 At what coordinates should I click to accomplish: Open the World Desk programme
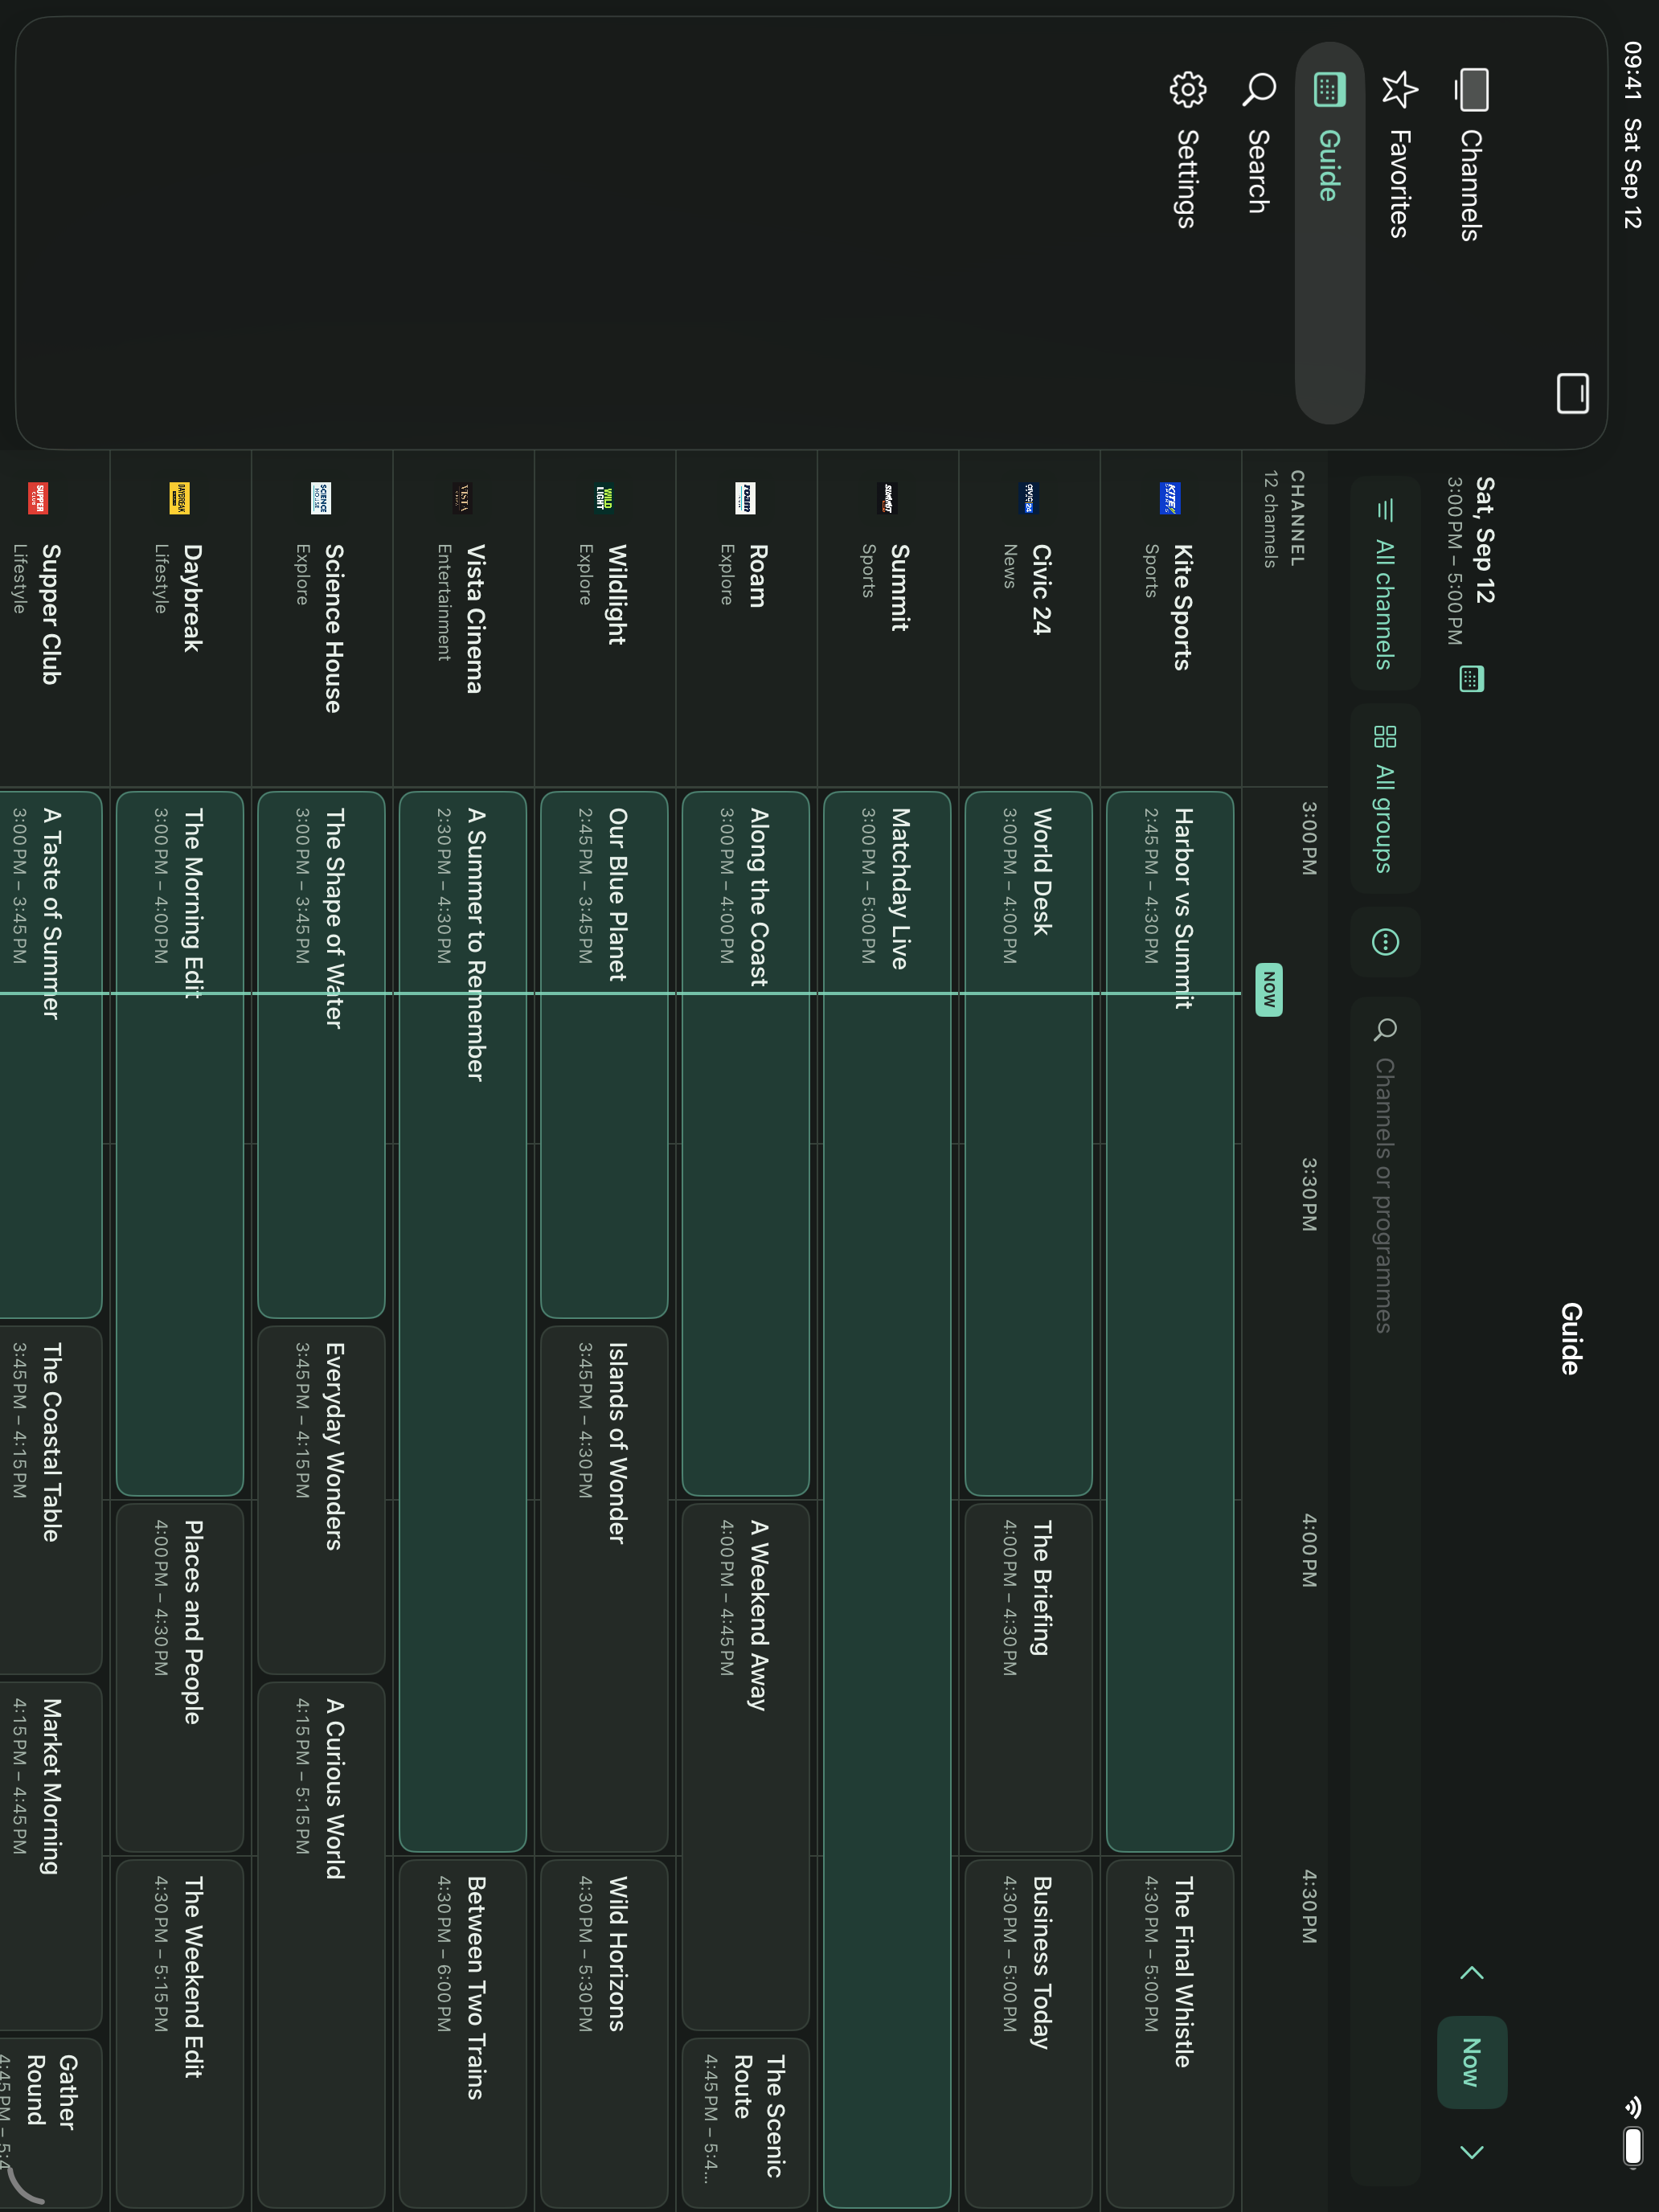(x=1028, y=1144)
